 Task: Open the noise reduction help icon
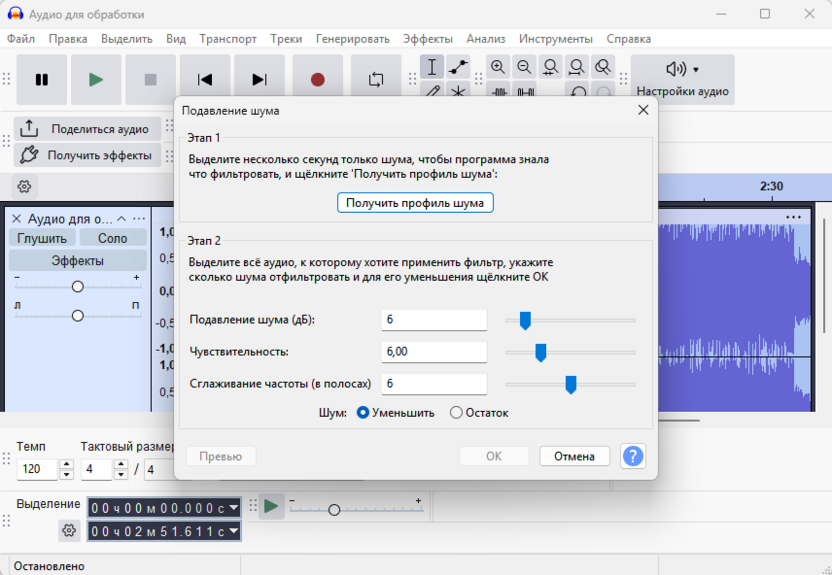(x=632, y=456)
